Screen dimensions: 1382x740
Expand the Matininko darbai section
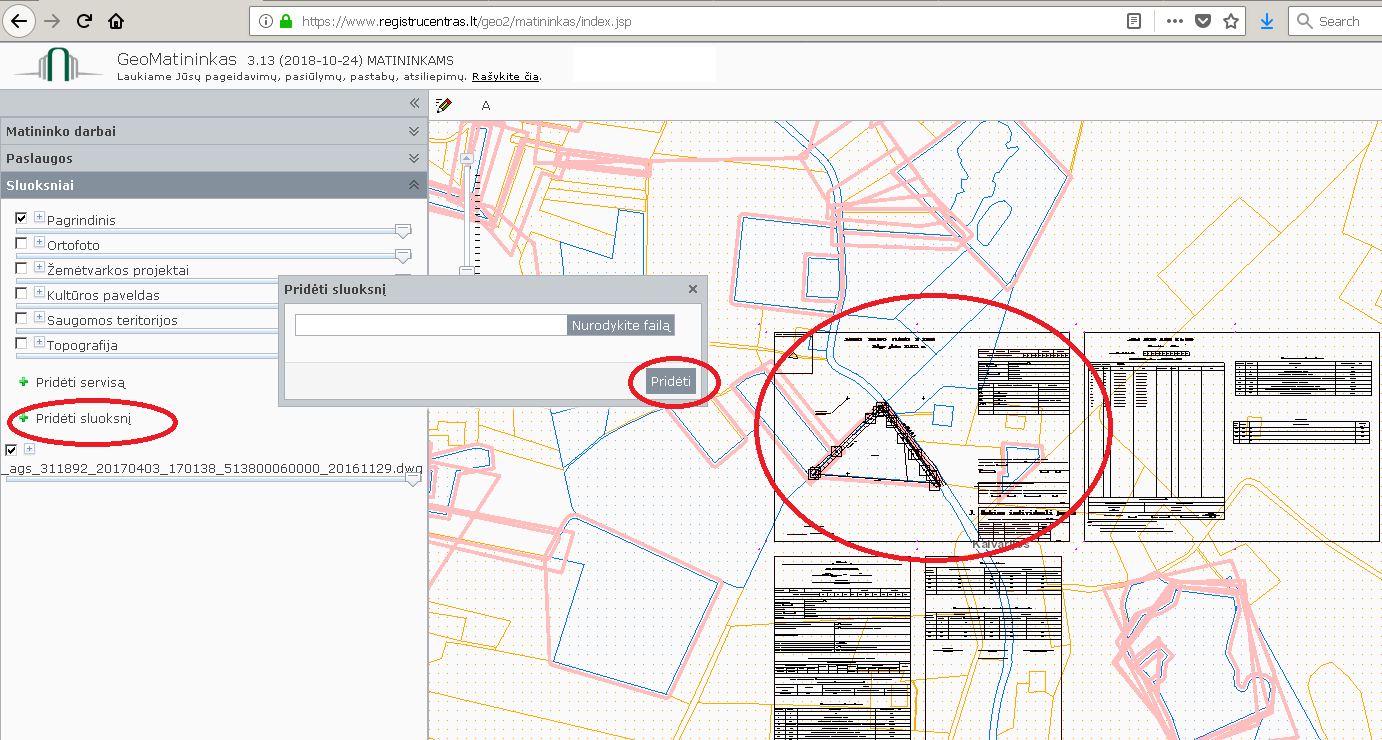[x=214, y=131]
